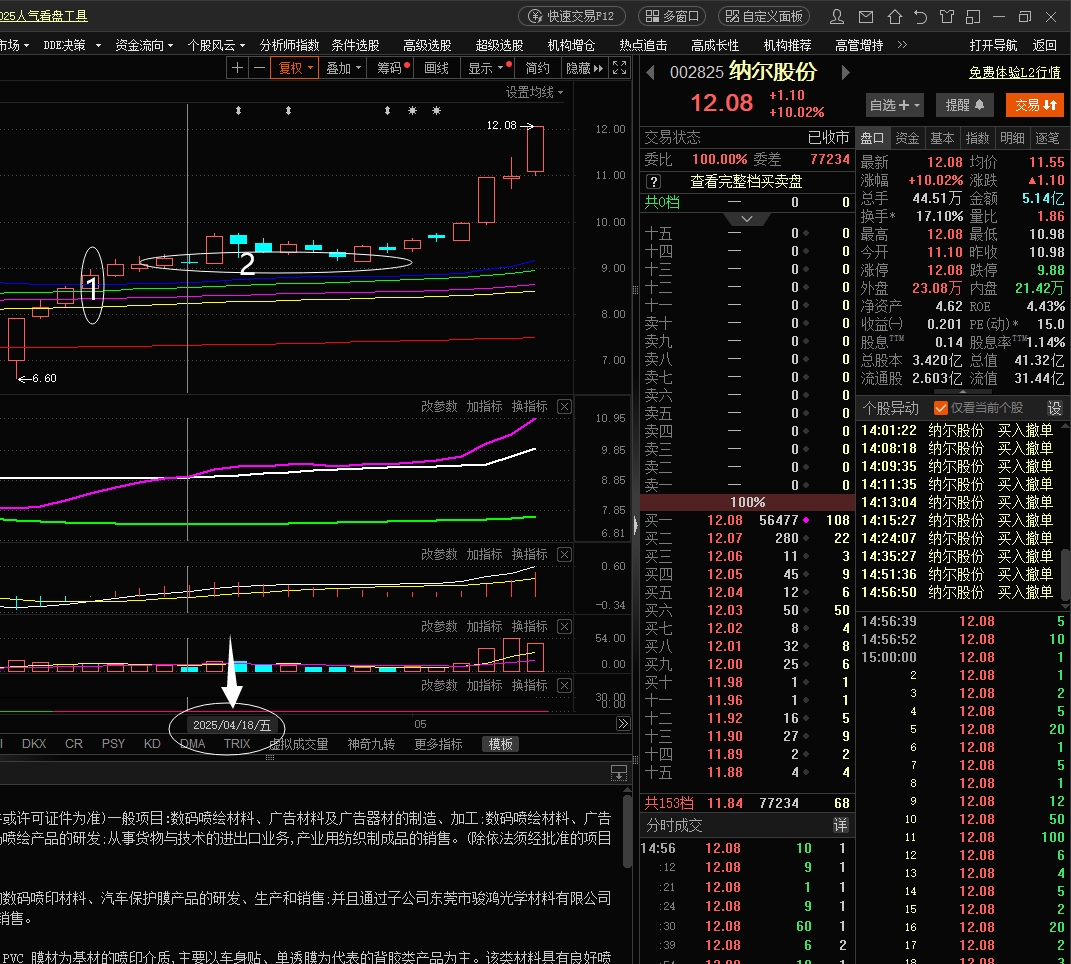Switch to the 明细 tab
The width and height of the screenshot is (1071, 964).
(x=1012, y=138)
